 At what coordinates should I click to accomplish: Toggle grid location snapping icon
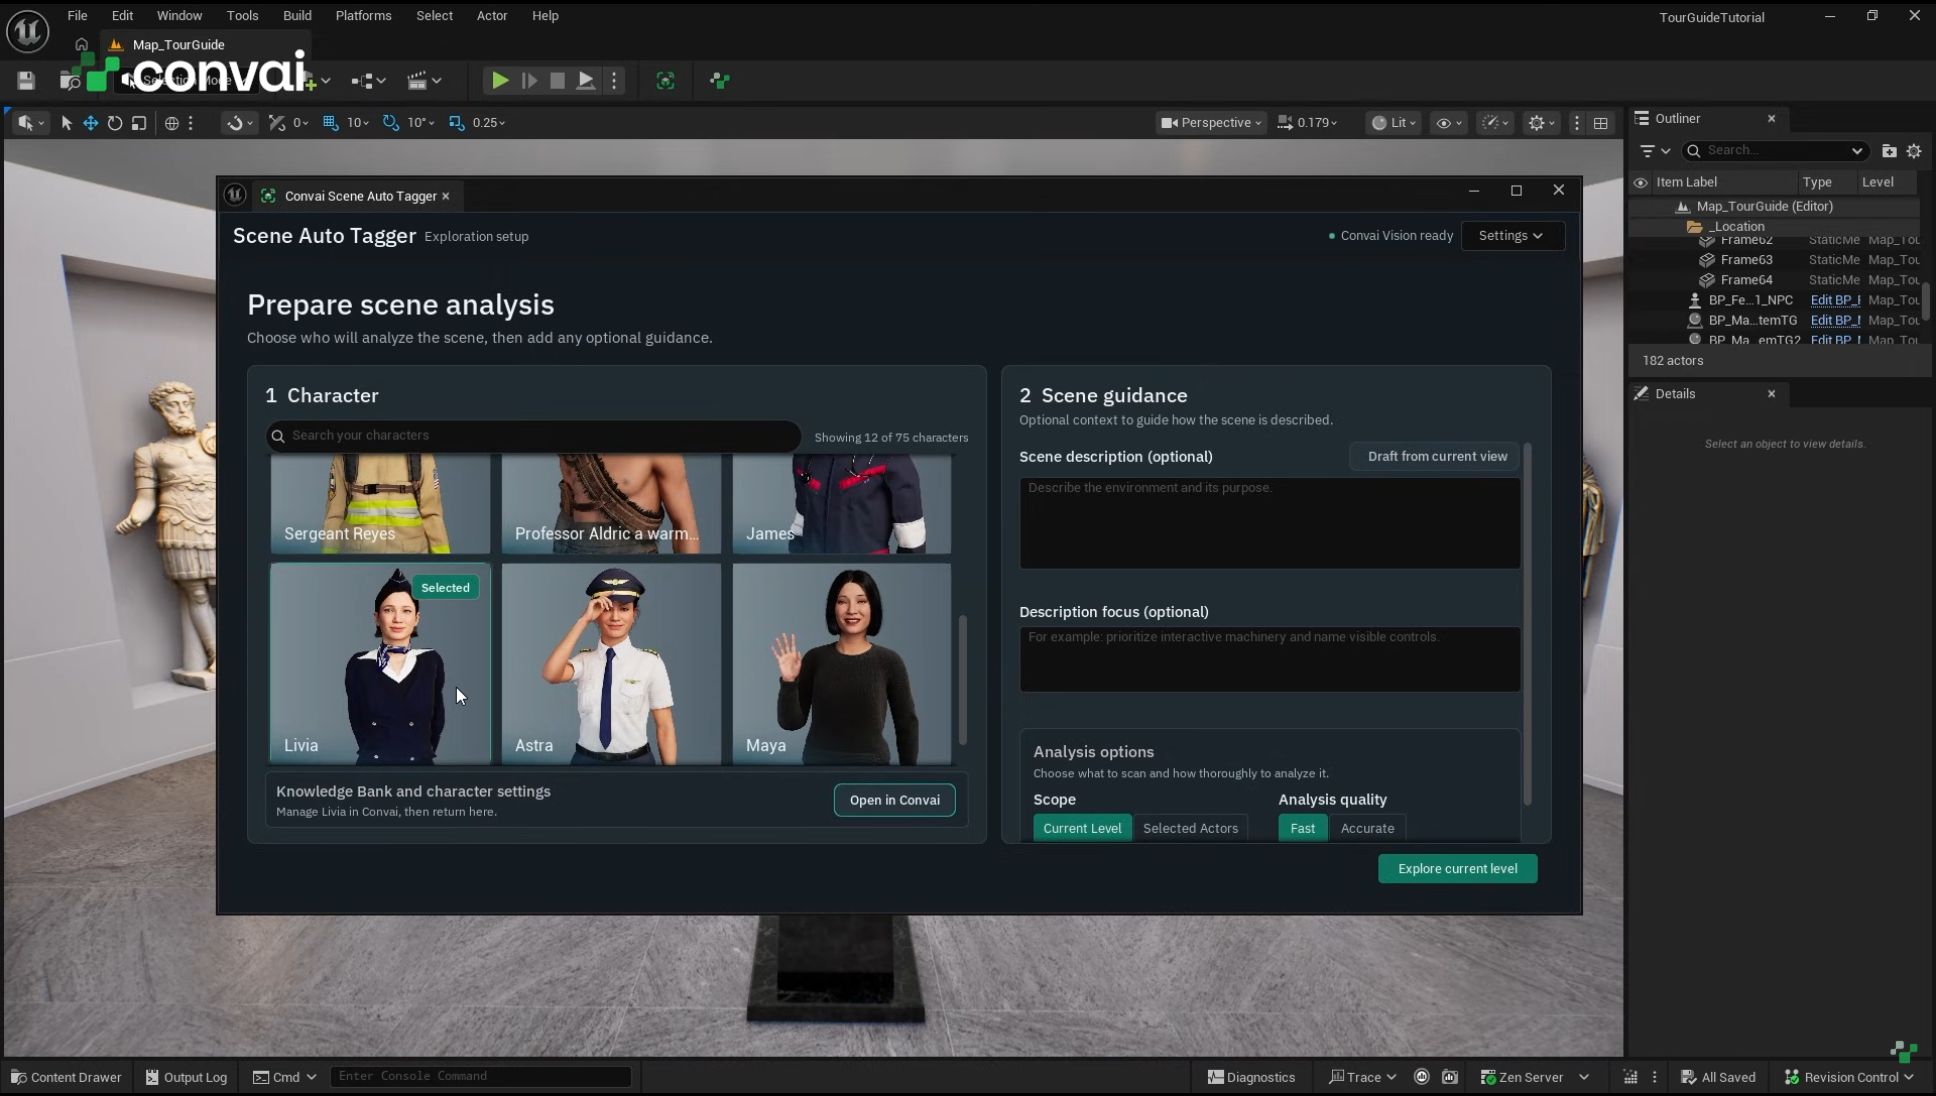(331, 123)
